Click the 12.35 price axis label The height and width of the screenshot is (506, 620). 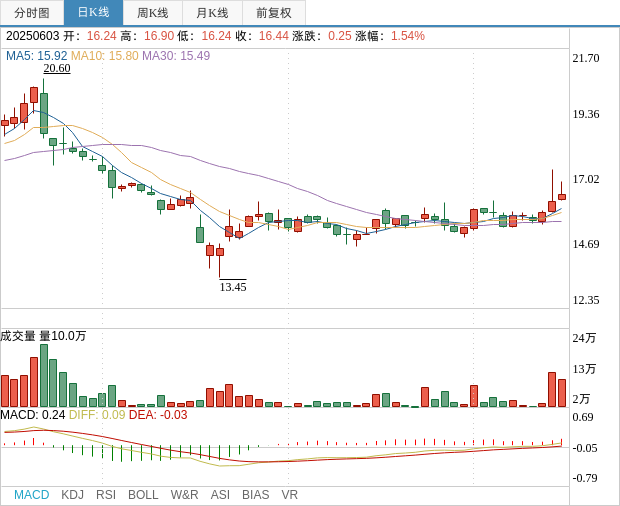pos(586,300)
